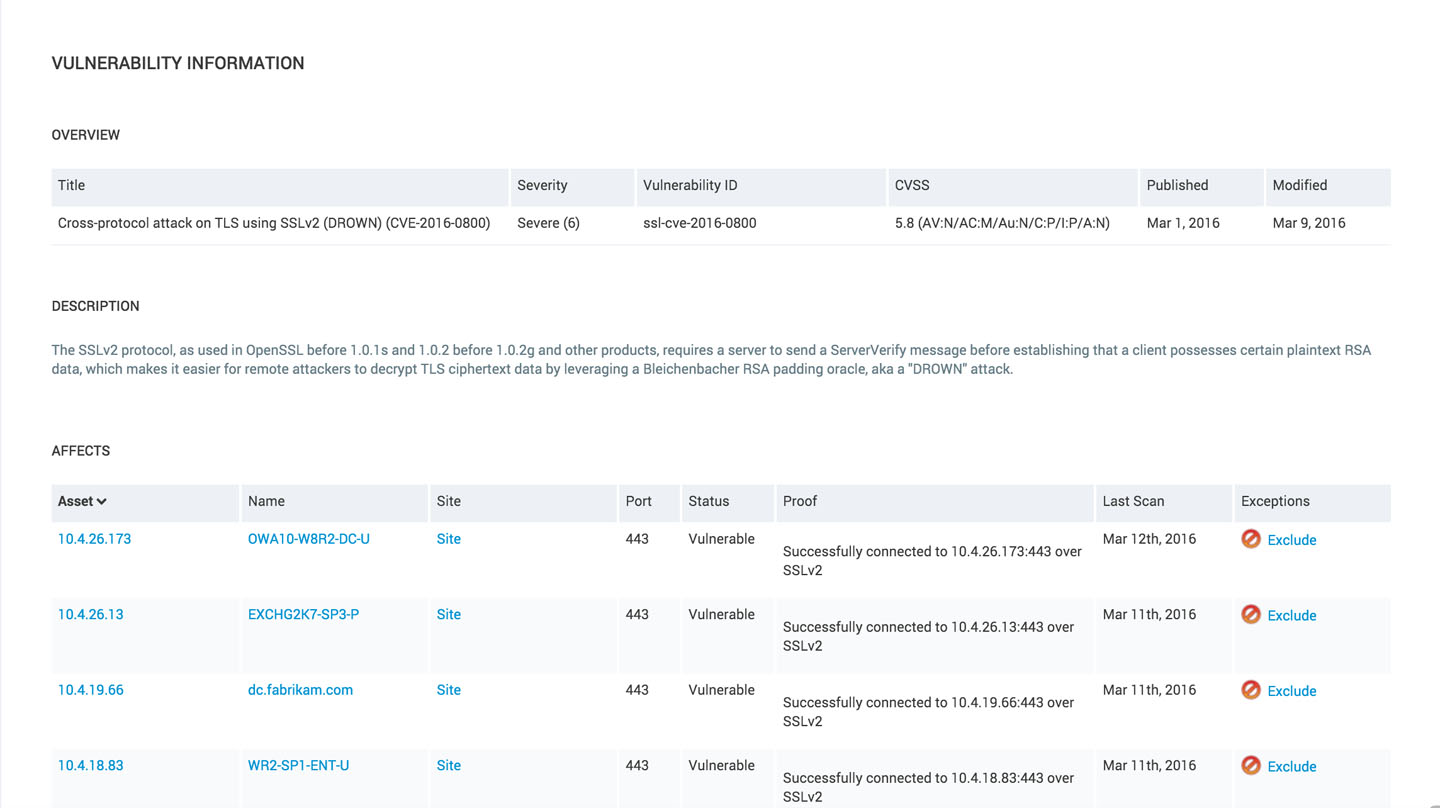The image size is (1440, 808).
Task: Click the Site link for 10.4.26.173
Action: tap(448, 539)
